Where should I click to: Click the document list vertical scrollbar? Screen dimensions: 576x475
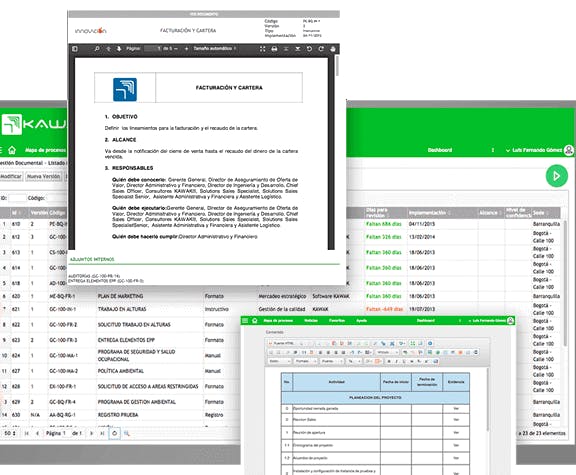(x=564, y=283)
